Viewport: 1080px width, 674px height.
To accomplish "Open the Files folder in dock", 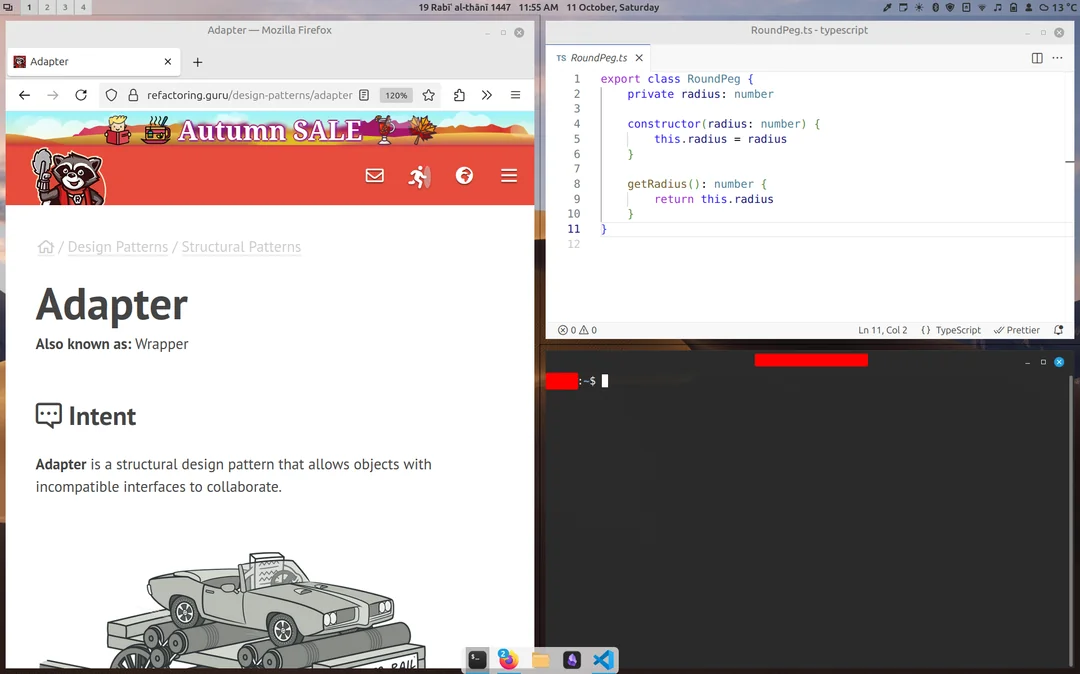I will 541,660.
